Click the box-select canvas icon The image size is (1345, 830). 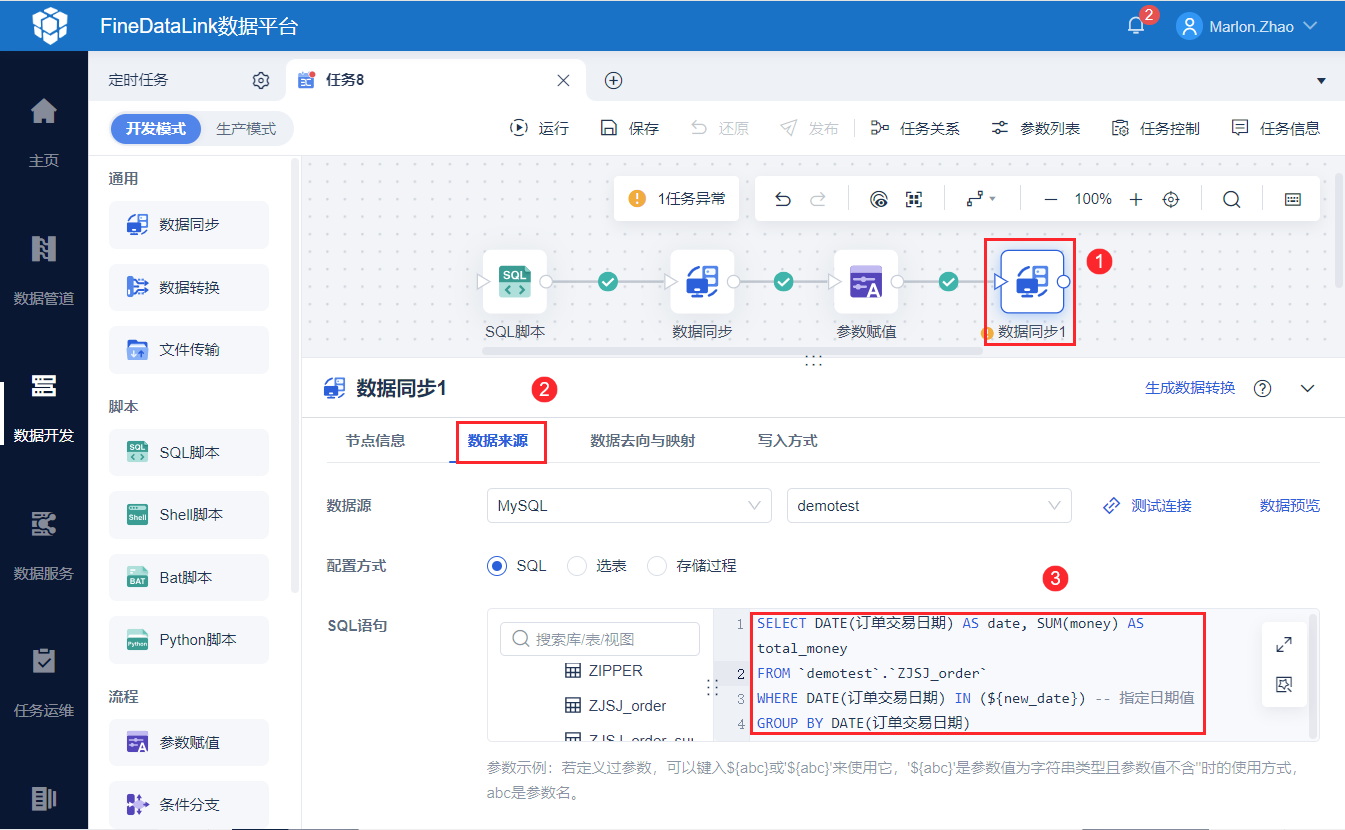pos(913,199)
